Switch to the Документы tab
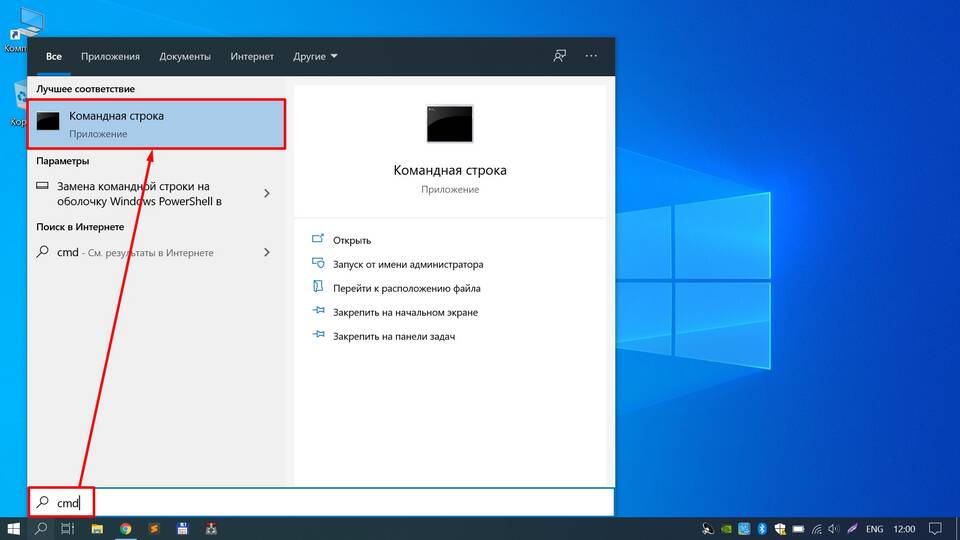The height and width of the screenshot is (540, 960). tap(185, 56)
